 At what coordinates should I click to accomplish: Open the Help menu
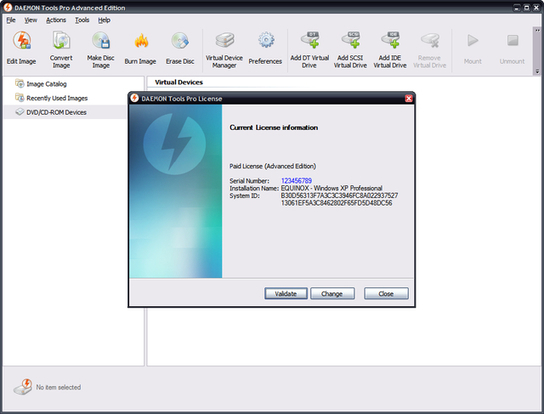(x=104, y=20)
